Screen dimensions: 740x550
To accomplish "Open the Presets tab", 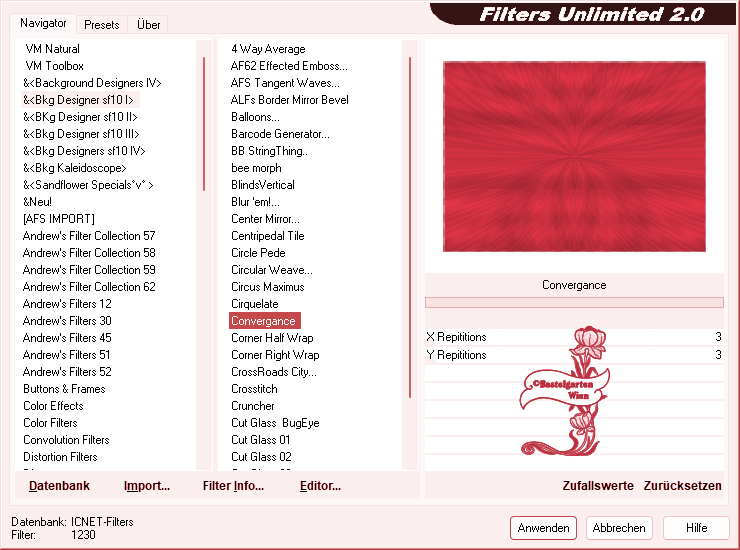I will [x=101, y=25].
